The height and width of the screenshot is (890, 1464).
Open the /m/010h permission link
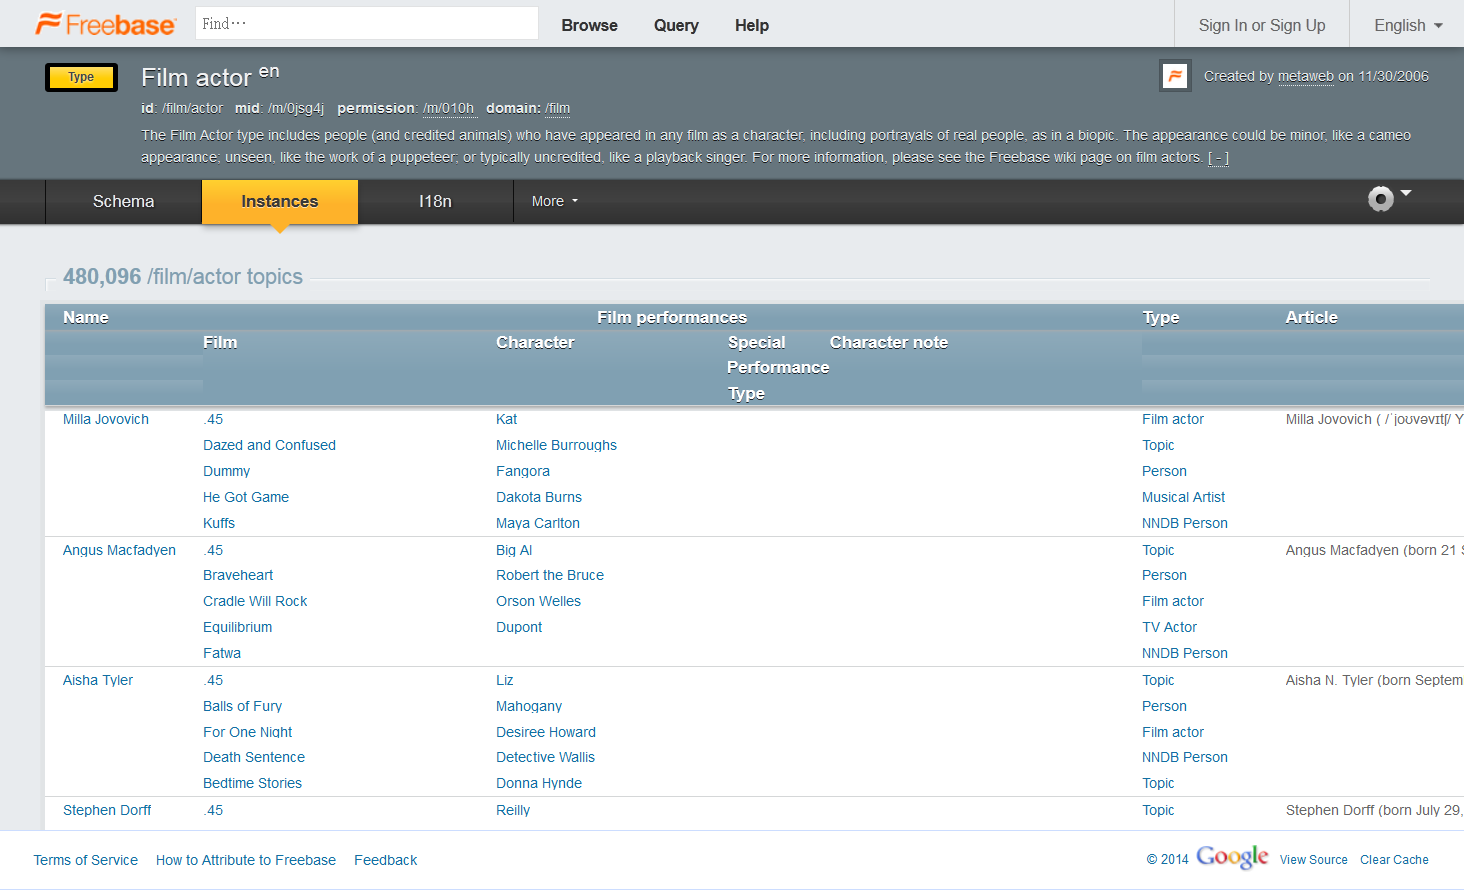tap(448, 108)
